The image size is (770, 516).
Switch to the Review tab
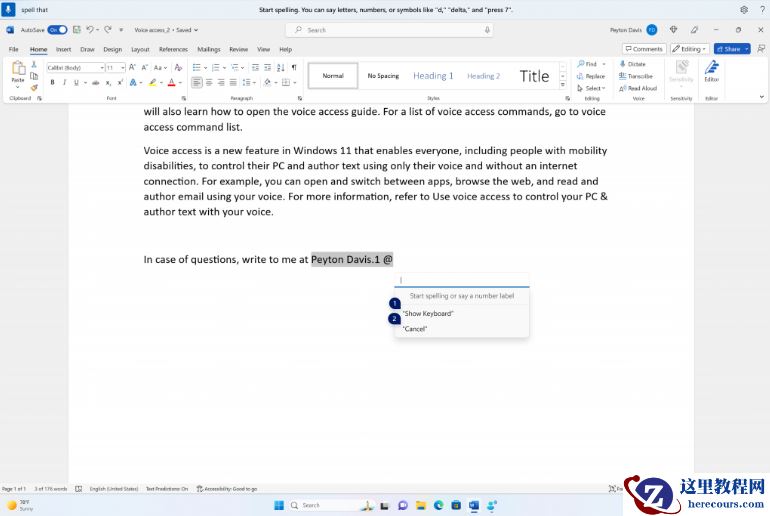pyautogui.click(x=238, y=49)
